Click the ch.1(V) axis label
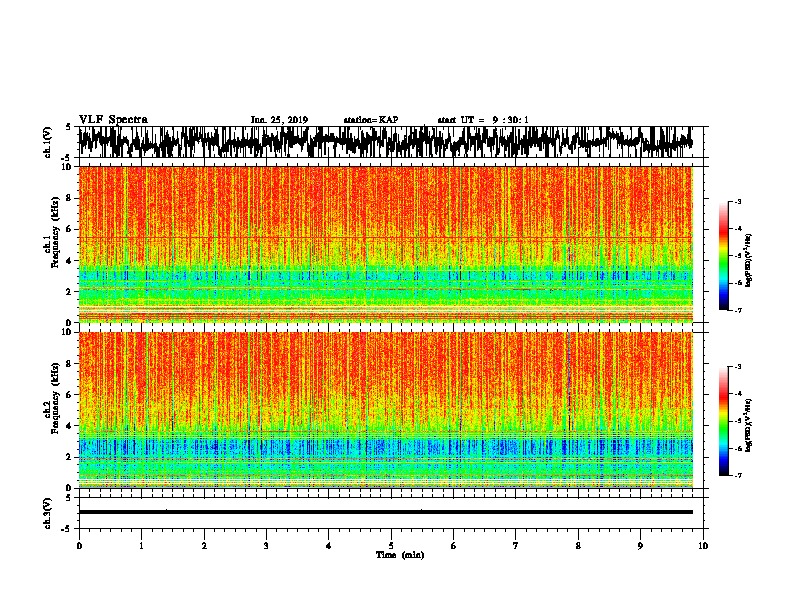 [48, 142]
